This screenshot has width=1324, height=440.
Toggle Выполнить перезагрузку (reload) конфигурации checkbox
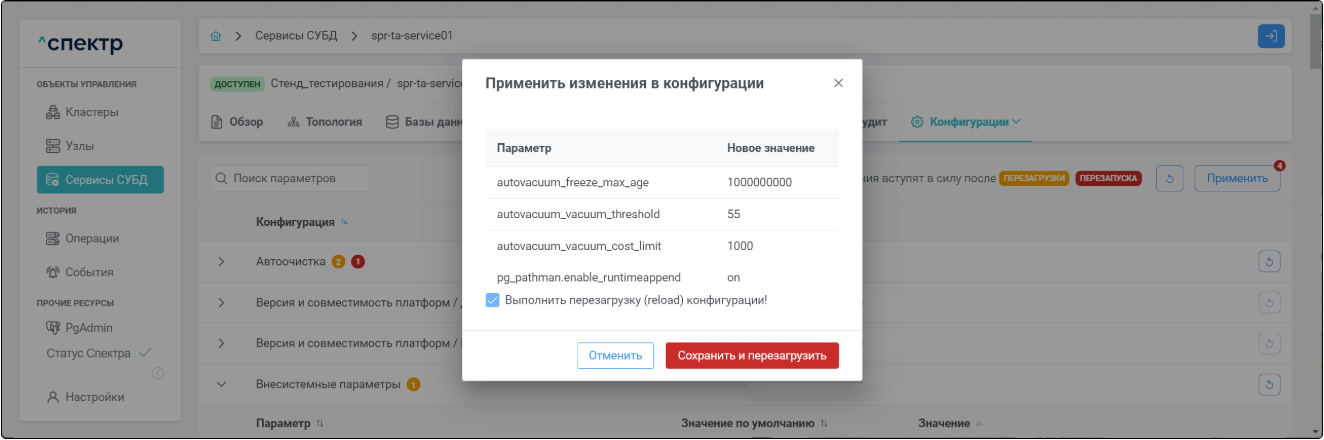[492, 300]
